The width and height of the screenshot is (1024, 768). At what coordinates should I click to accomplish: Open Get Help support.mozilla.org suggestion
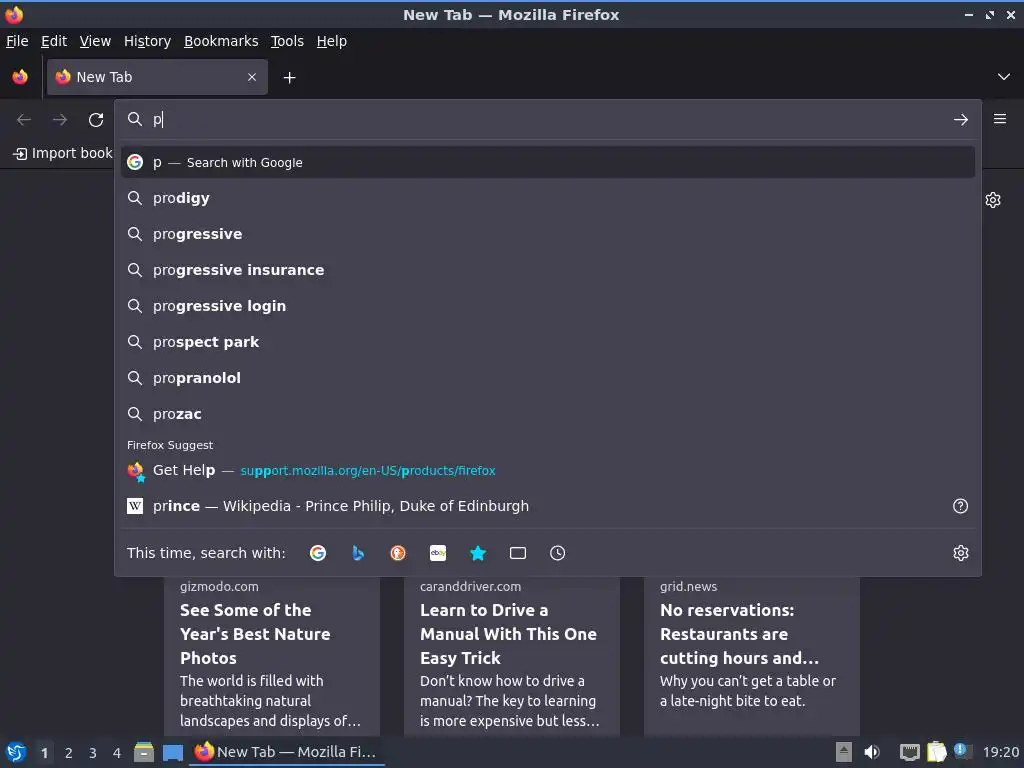tap(548, 470)
